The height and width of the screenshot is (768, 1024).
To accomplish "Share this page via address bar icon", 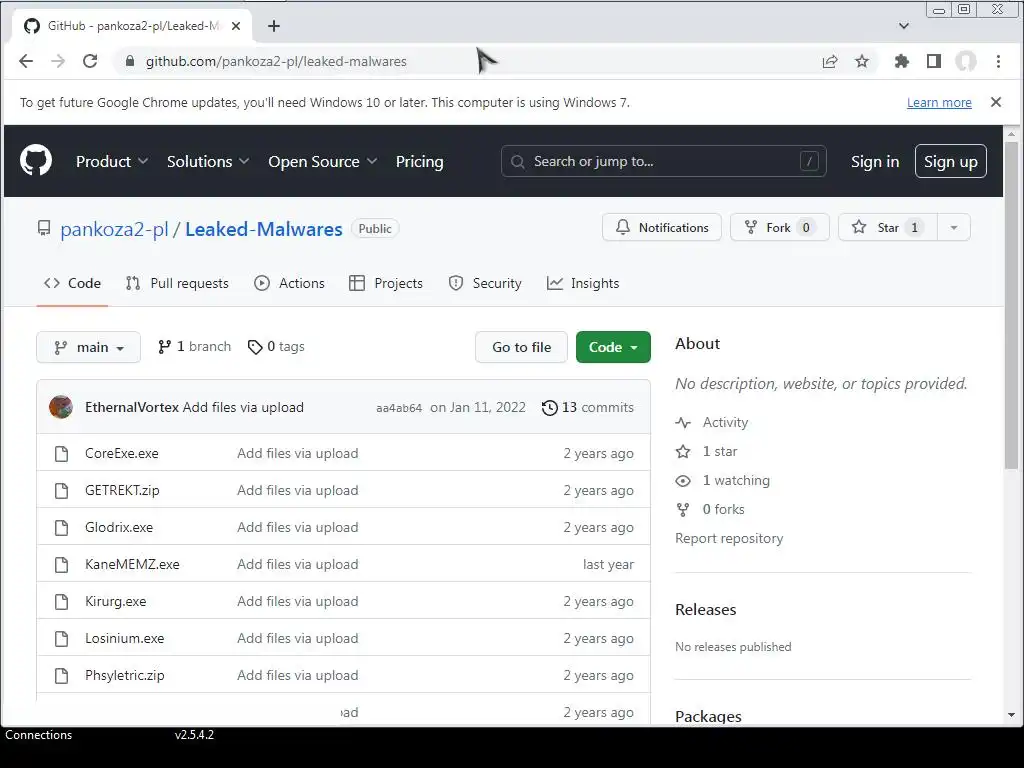I will 830,61.
